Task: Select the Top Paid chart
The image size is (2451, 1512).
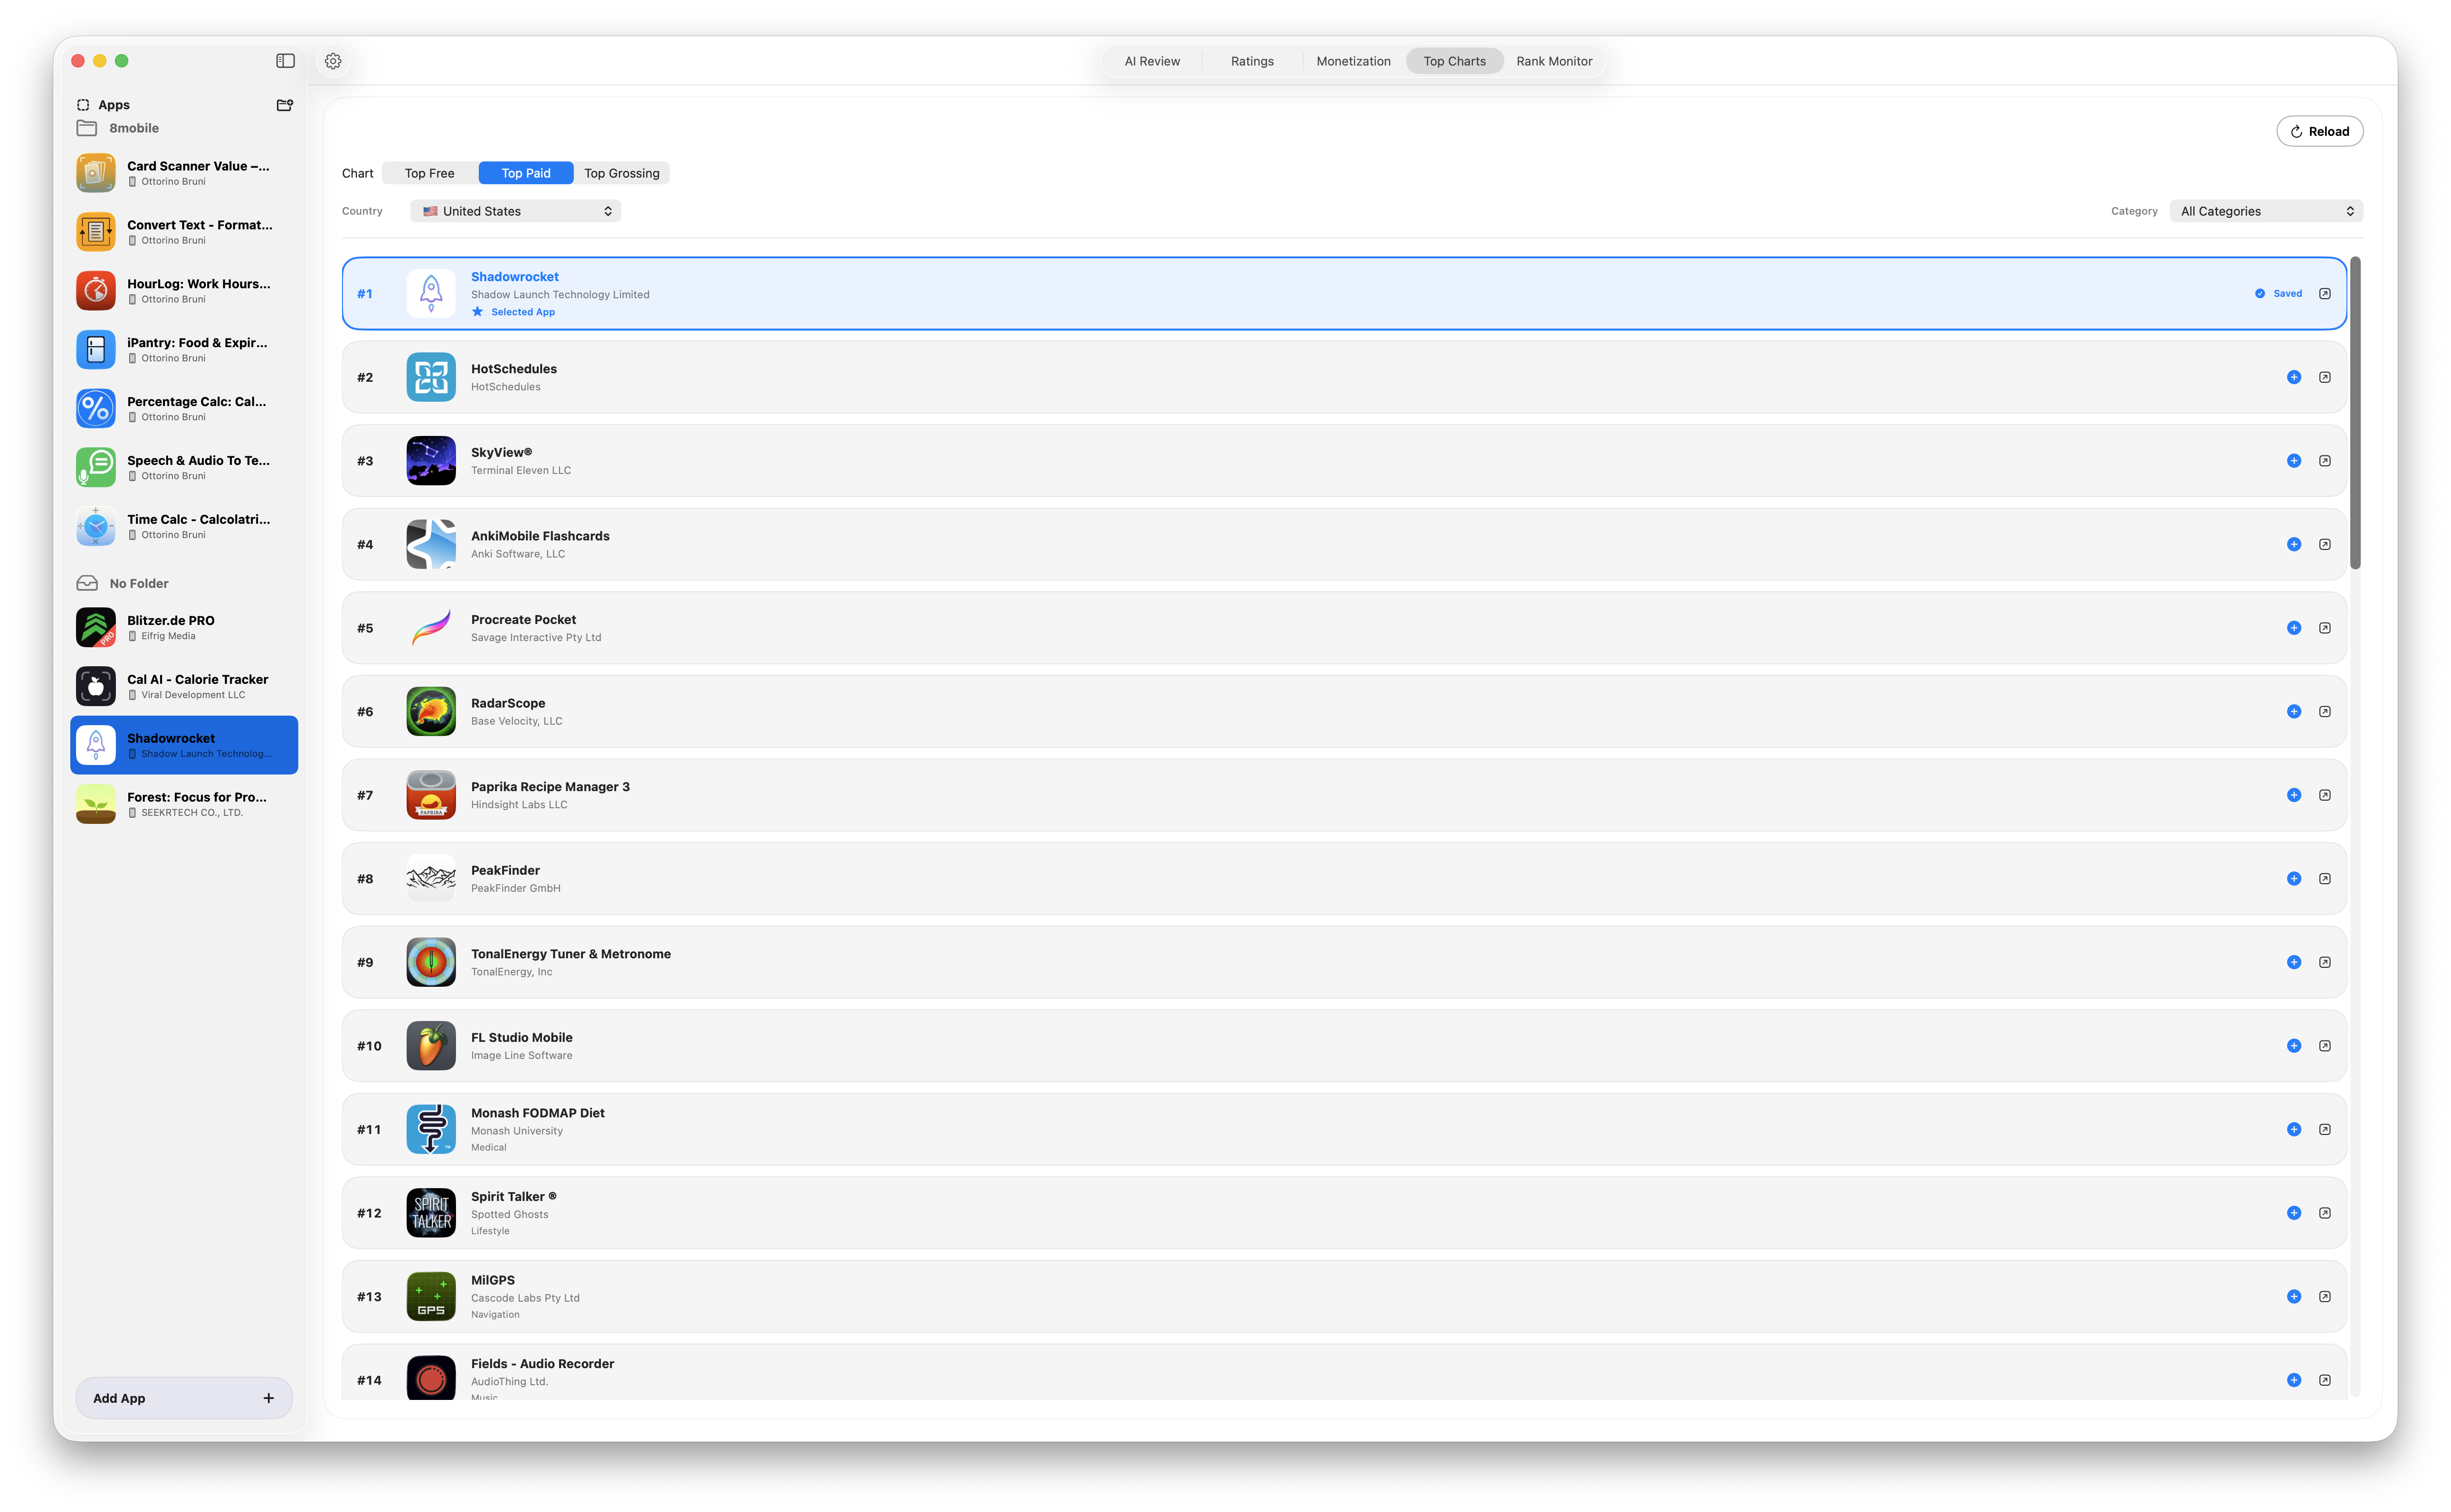Action: (x=525, y=173)
